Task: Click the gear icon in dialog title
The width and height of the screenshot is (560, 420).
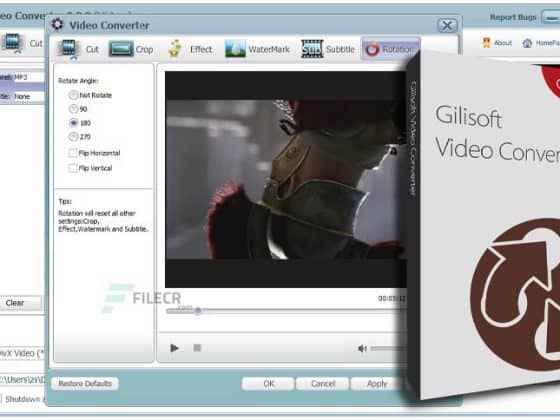Action: click(58, 25)
